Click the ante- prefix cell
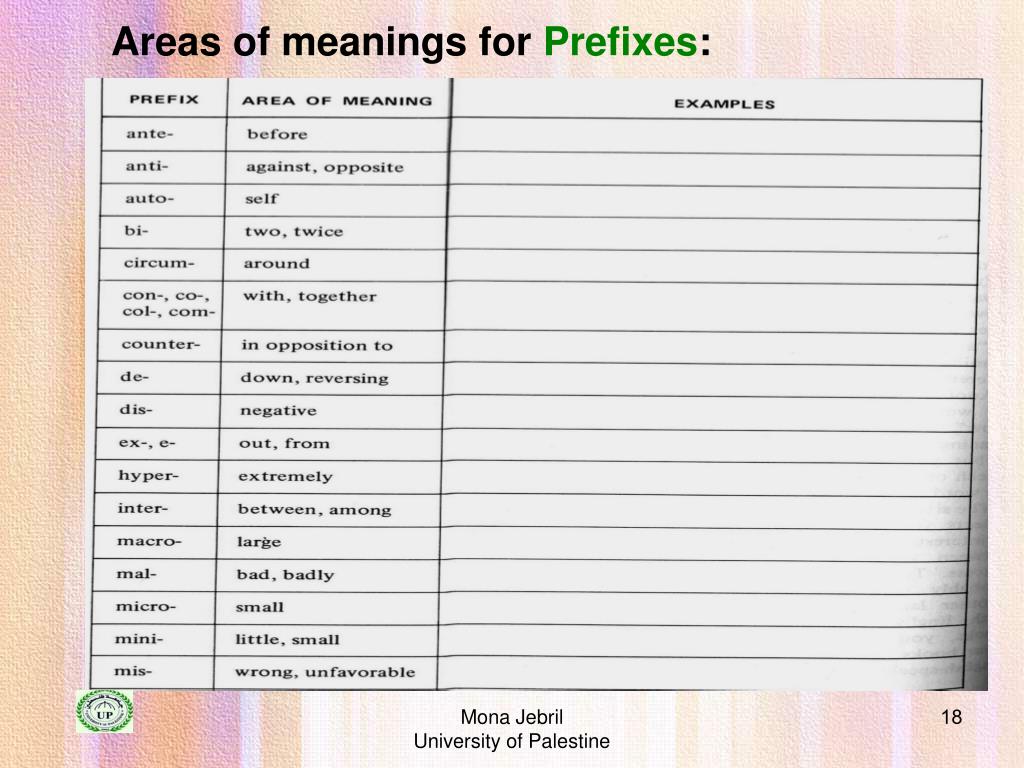This screenshot has width=1024, height=768. coord(163,134)
